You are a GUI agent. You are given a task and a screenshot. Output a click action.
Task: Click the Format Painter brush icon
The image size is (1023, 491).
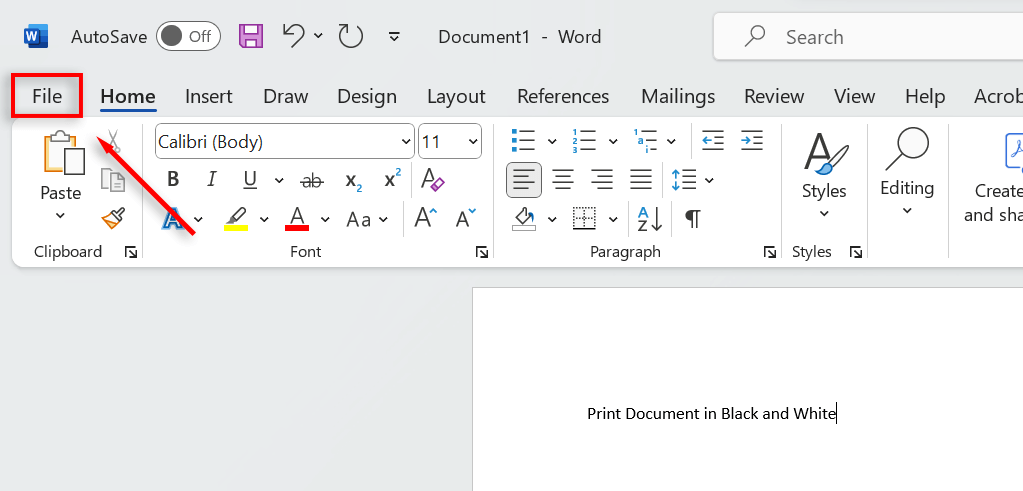click(113, 218)
